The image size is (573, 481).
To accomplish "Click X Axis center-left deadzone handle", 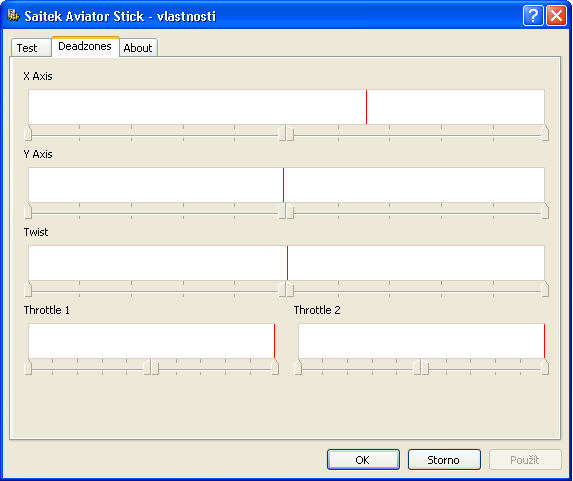I will (x=282, y=133).
